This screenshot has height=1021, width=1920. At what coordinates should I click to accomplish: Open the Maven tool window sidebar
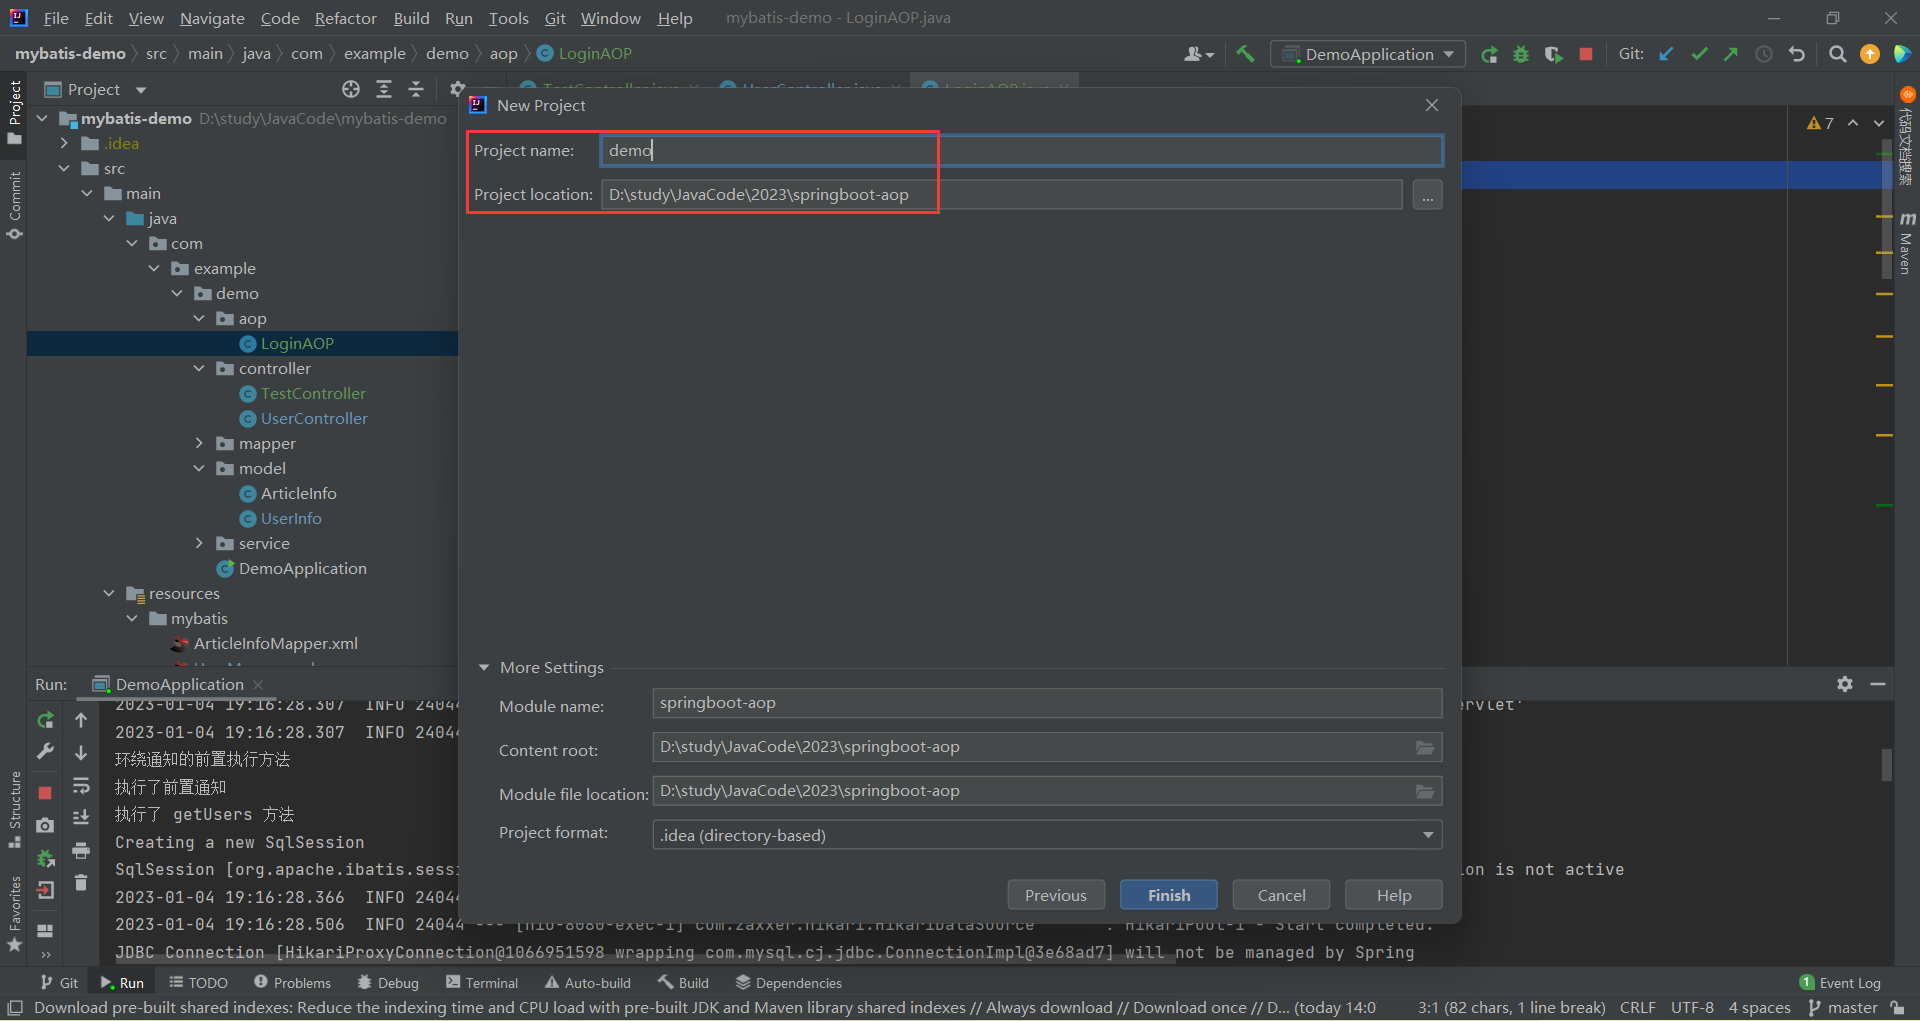coord(1906,242)
